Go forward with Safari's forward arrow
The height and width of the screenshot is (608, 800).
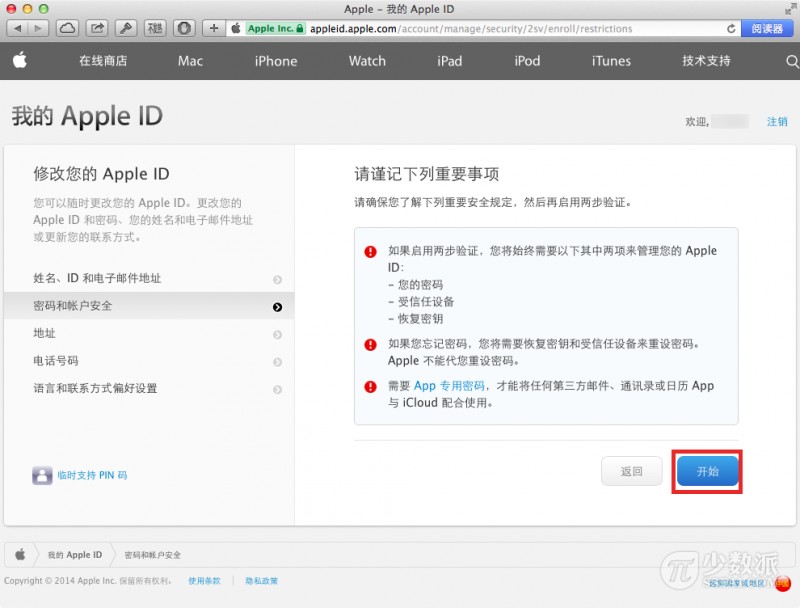(38, 28)
